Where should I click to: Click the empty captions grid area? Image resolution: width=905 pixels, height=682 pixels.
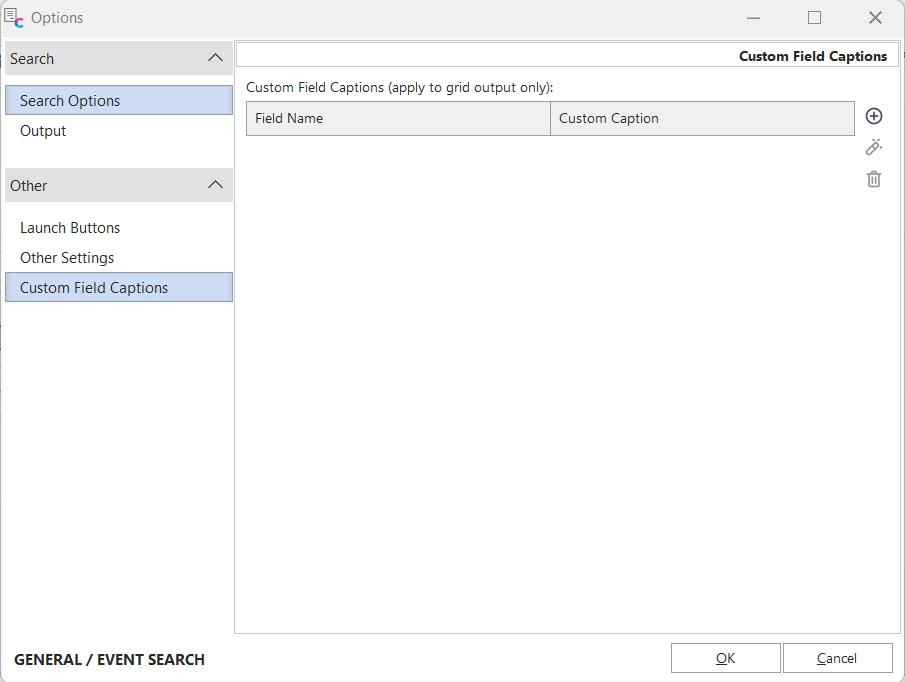(x=550, y=380)
